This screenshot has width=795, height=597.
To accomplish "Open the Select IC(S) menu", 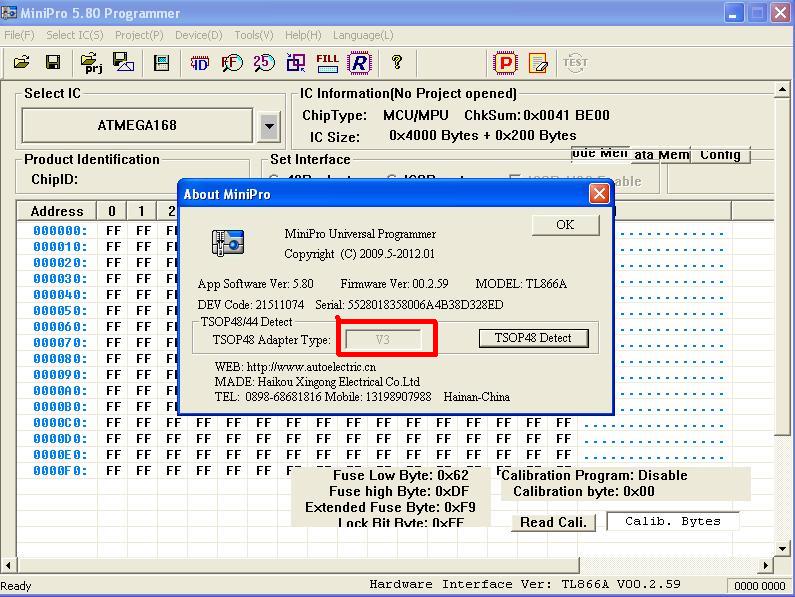I will pos(75,35).
